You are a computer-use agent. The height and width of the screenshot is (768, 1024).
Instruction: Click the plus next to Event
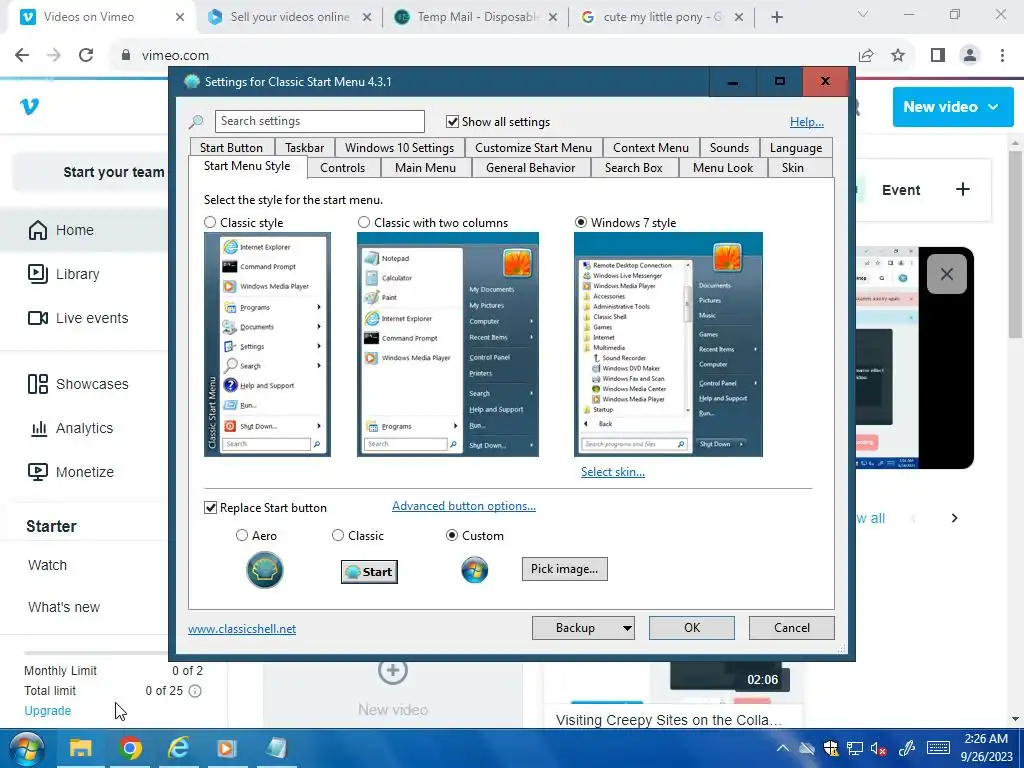tap(963, 189)
